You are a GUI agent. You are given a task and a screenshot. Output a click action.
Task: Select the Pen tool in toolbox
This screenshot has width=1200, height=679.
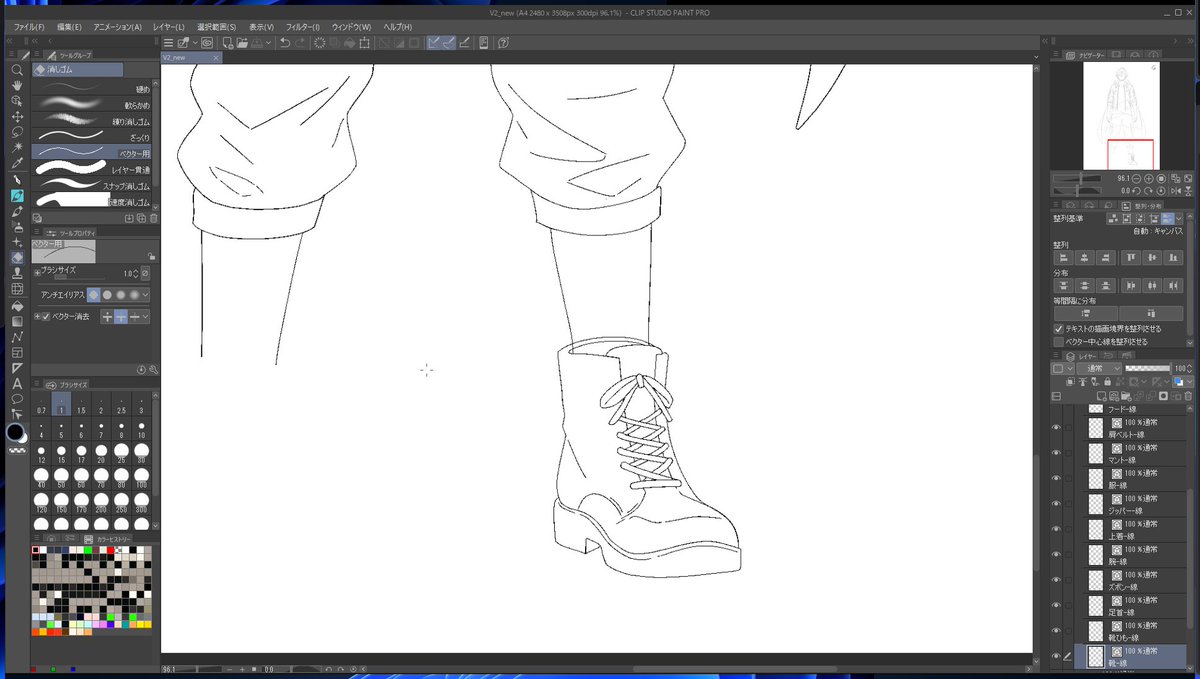(x=17, y=180)
